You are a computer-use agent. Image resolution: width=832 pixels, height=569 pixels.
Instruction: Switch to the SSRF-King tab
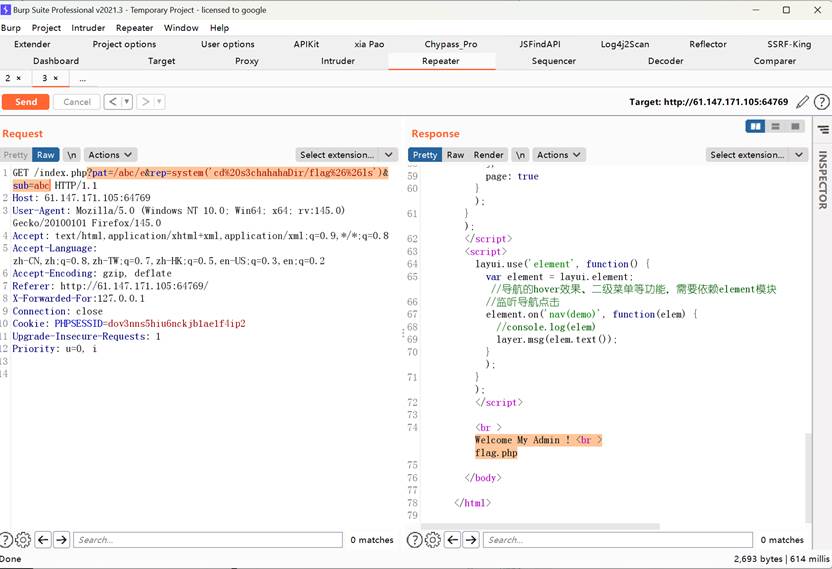[x=789, y=44]
